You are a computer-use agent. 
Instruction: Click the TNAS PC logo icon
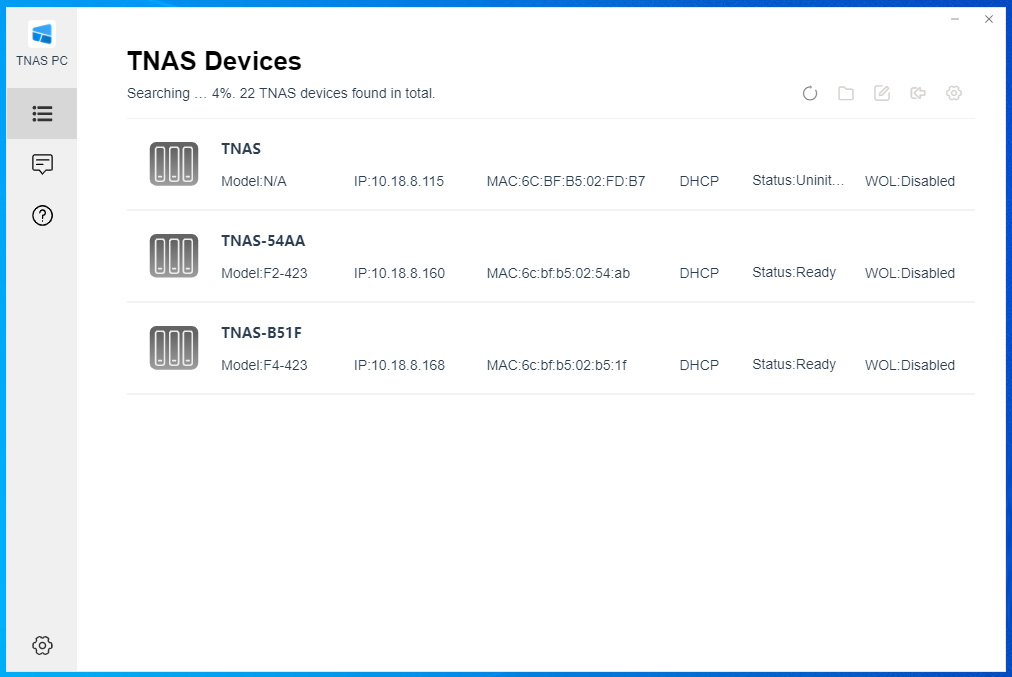point(42,34)
